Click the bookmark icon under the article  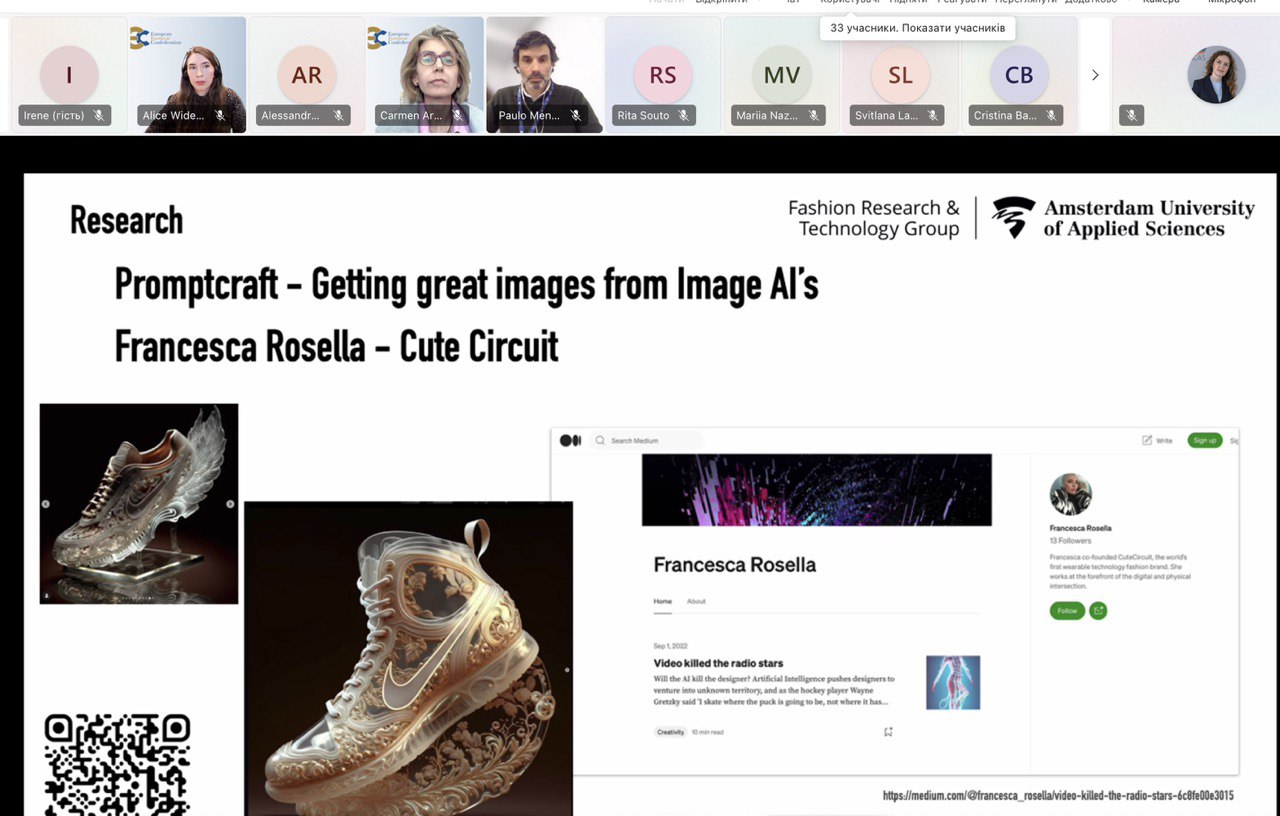887,732
